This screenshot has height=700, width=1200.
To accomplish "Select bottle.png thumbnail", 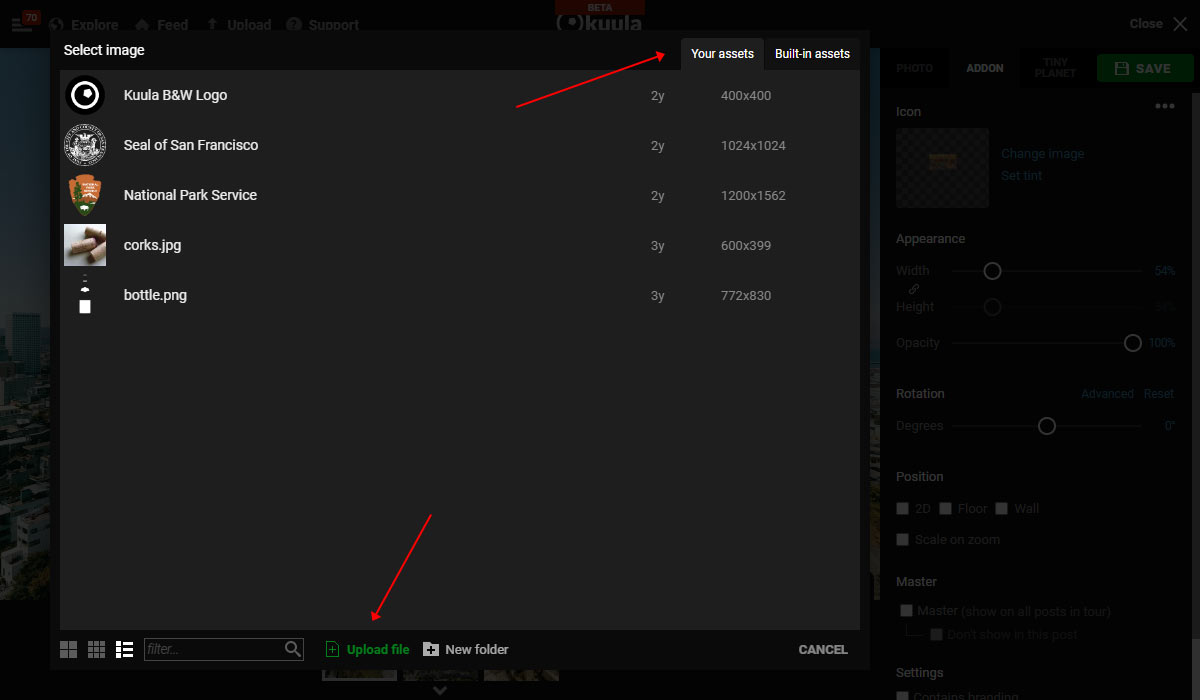I will tap(85, 295).
